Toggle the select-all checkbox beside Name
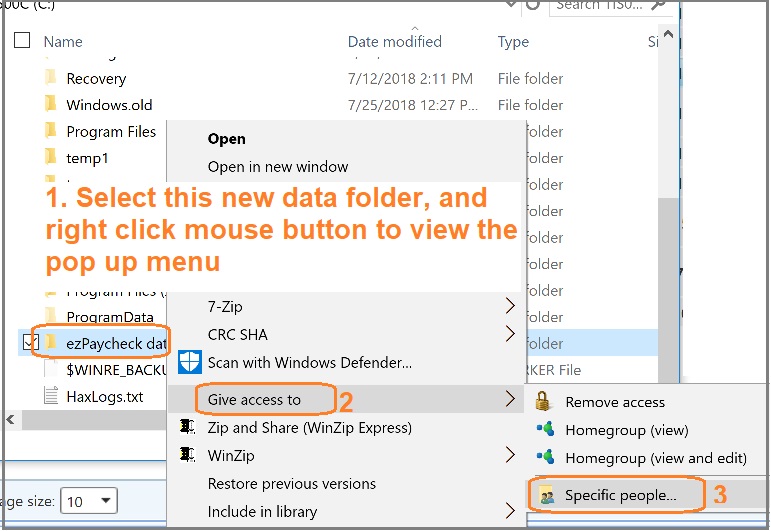The height and width of the screenshot is (531, 771). point(22,40)
